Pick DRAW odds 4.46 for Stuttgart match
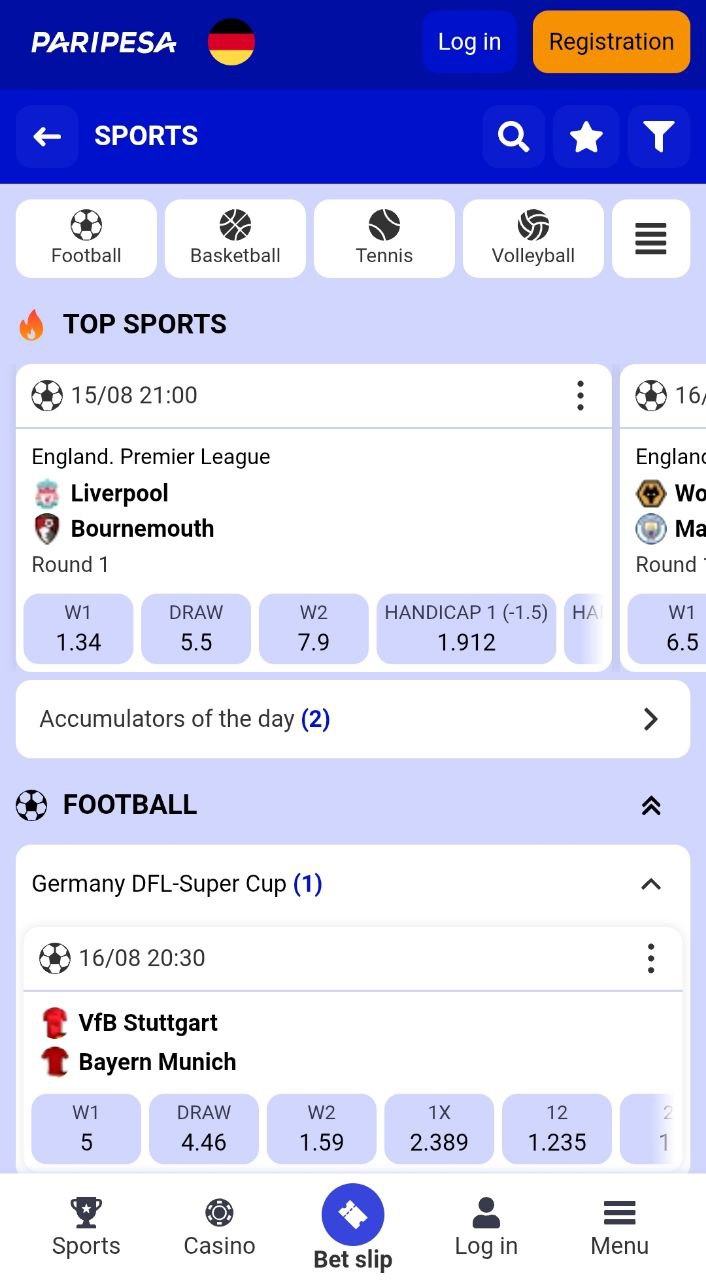Screen dimensions: 706x1280 204,1128
